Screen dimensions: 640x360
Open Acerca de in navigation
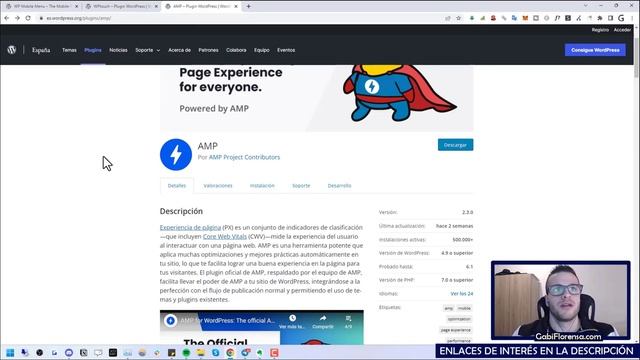pos(179,50)
